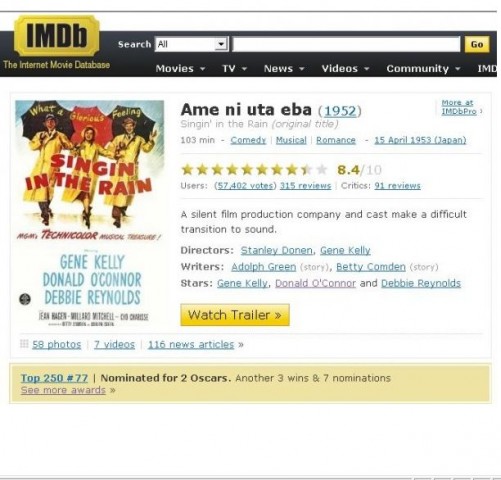Open the Stanley Donen director link
Viewport: 501px width, 480px height.
coord(277,250)
